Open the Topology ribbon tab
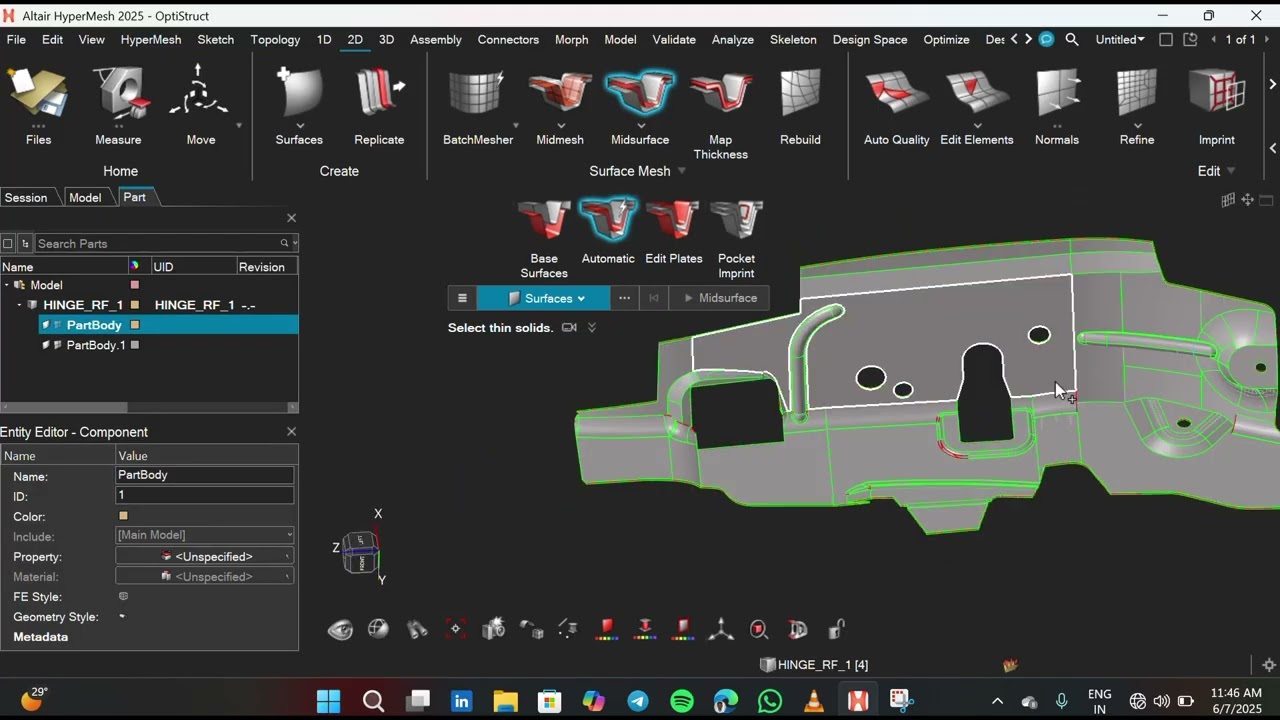This screenshot has height=720, width=1280. coord(275,39)
